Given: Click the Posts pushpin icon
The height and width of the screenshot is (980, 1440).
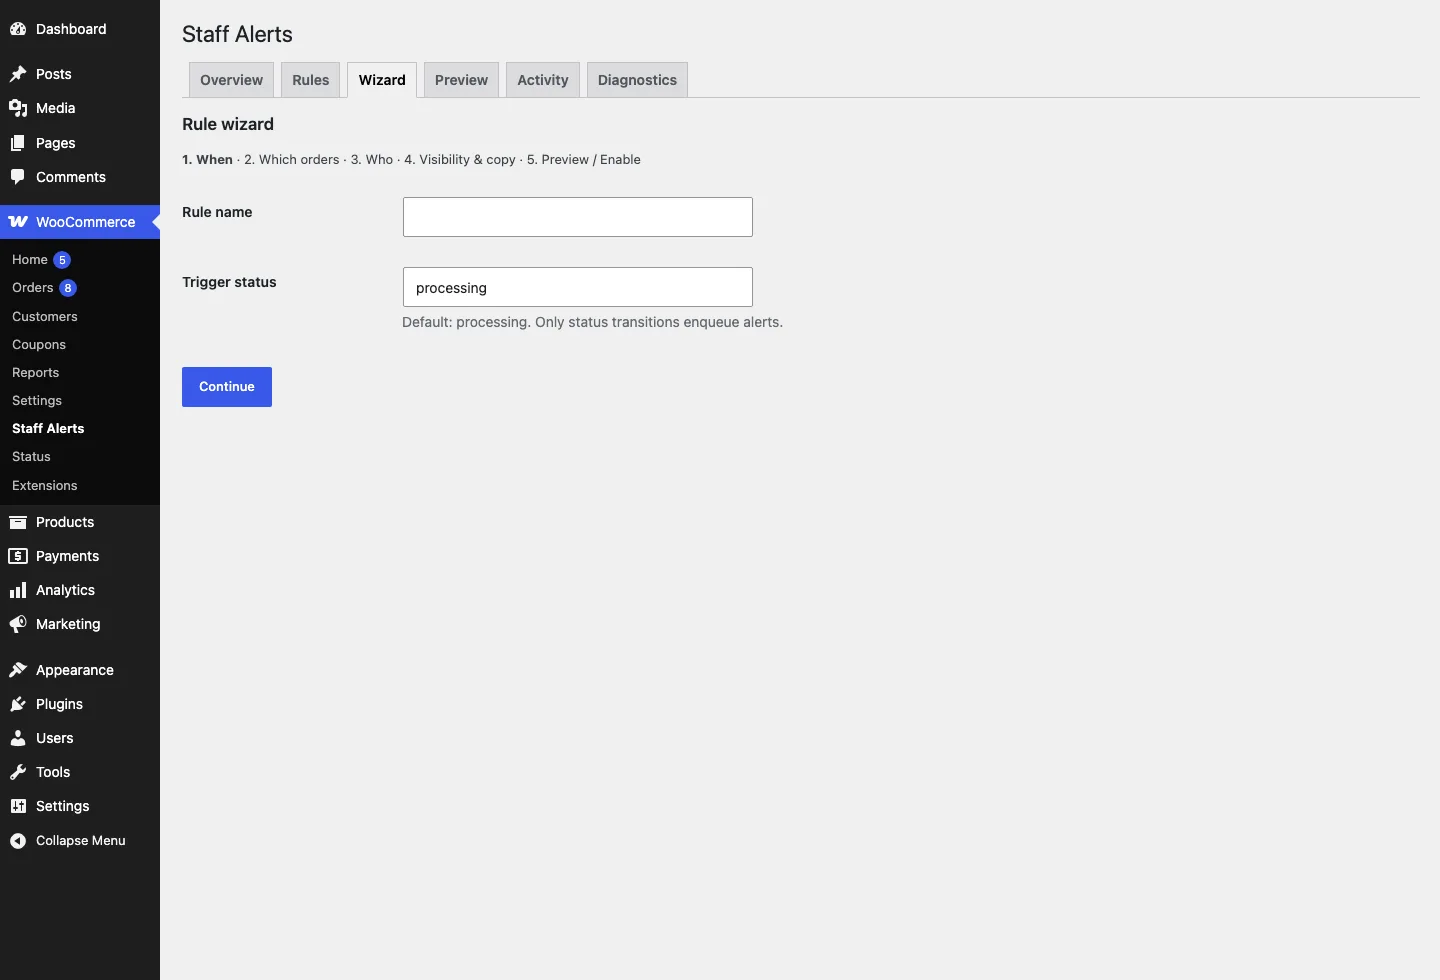Looking at the screenshot, I should pos(18,74).
